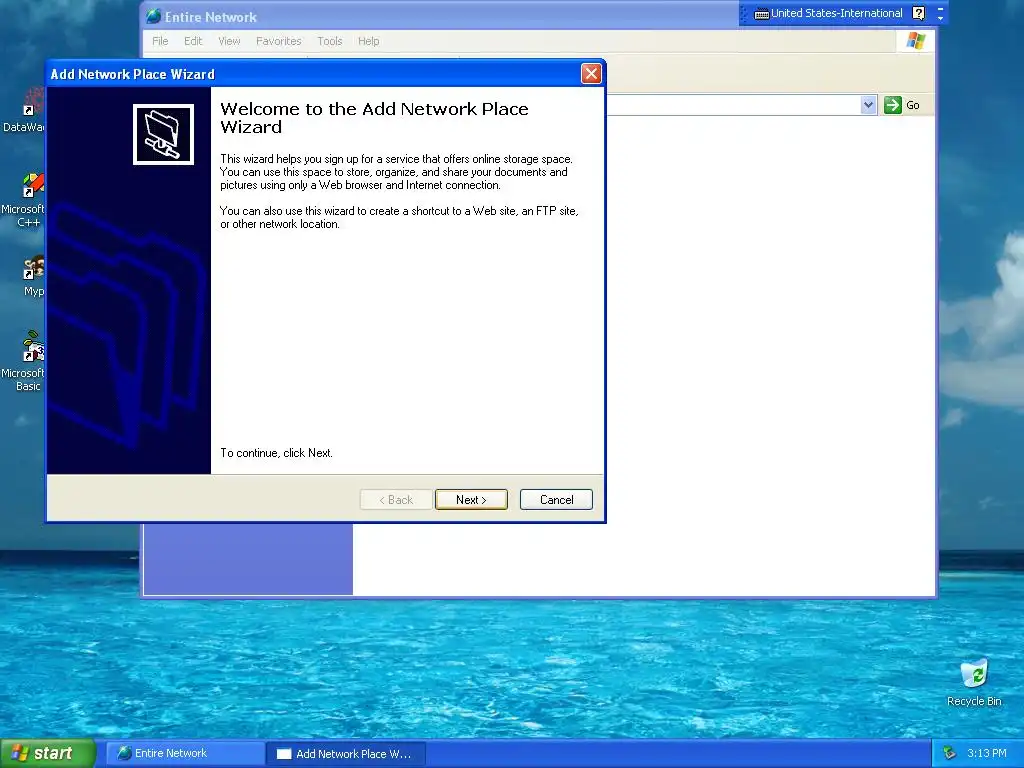Open the language bar options arrow

click(940, 18)
